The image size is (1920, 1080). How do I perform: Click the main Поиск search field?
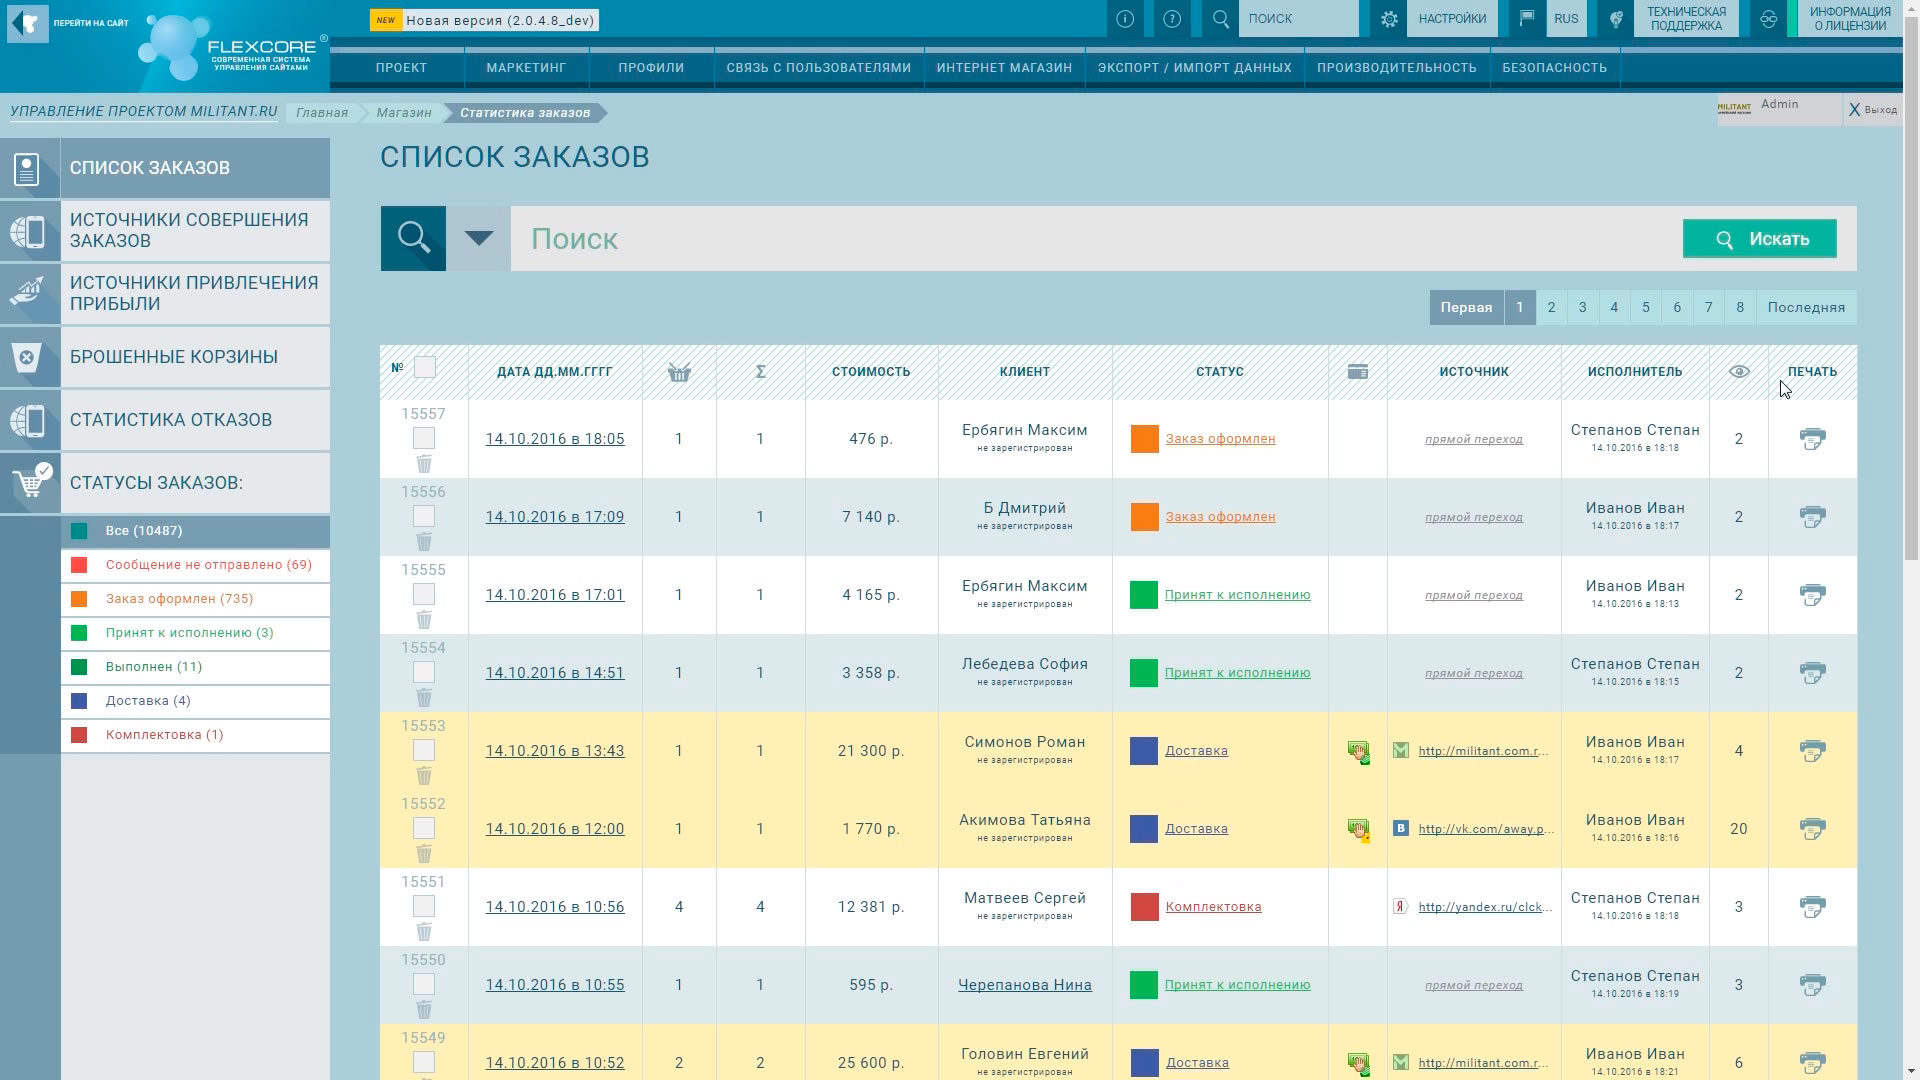pos(1096,239)
